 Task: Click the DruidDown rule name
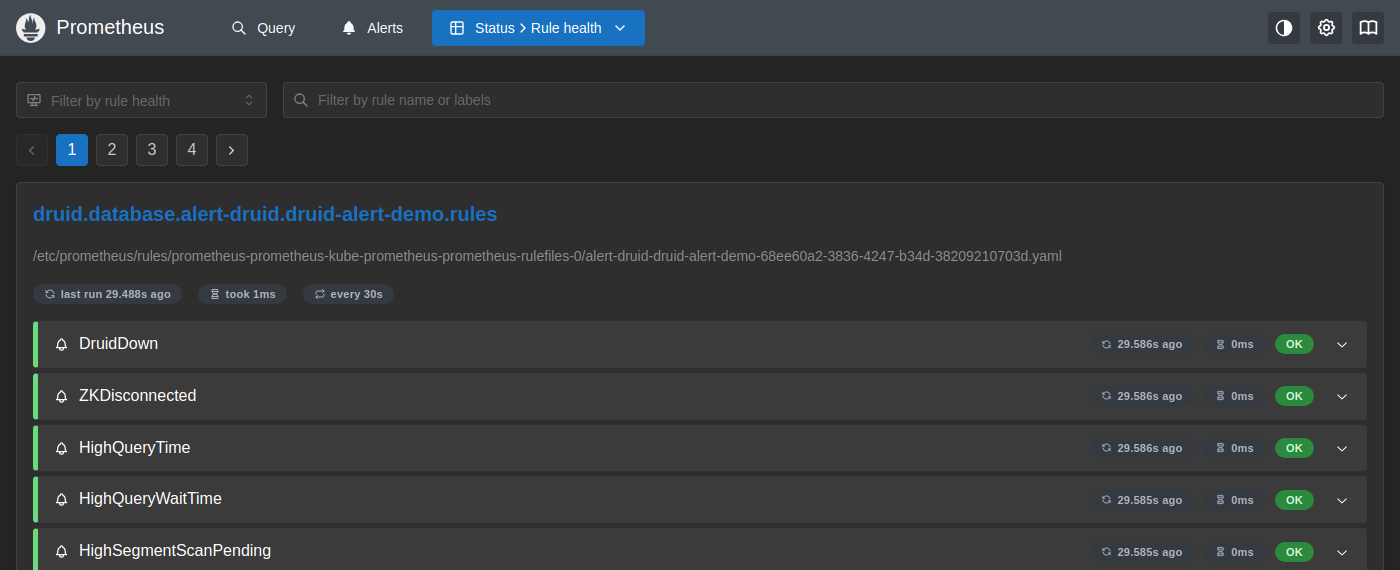click(x=118, y=344)
